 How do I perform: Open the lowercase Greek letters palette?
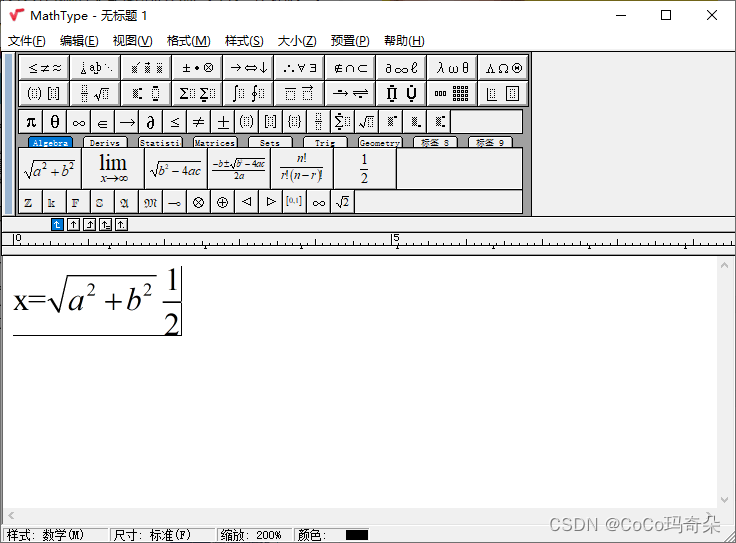tap(452, 68)
